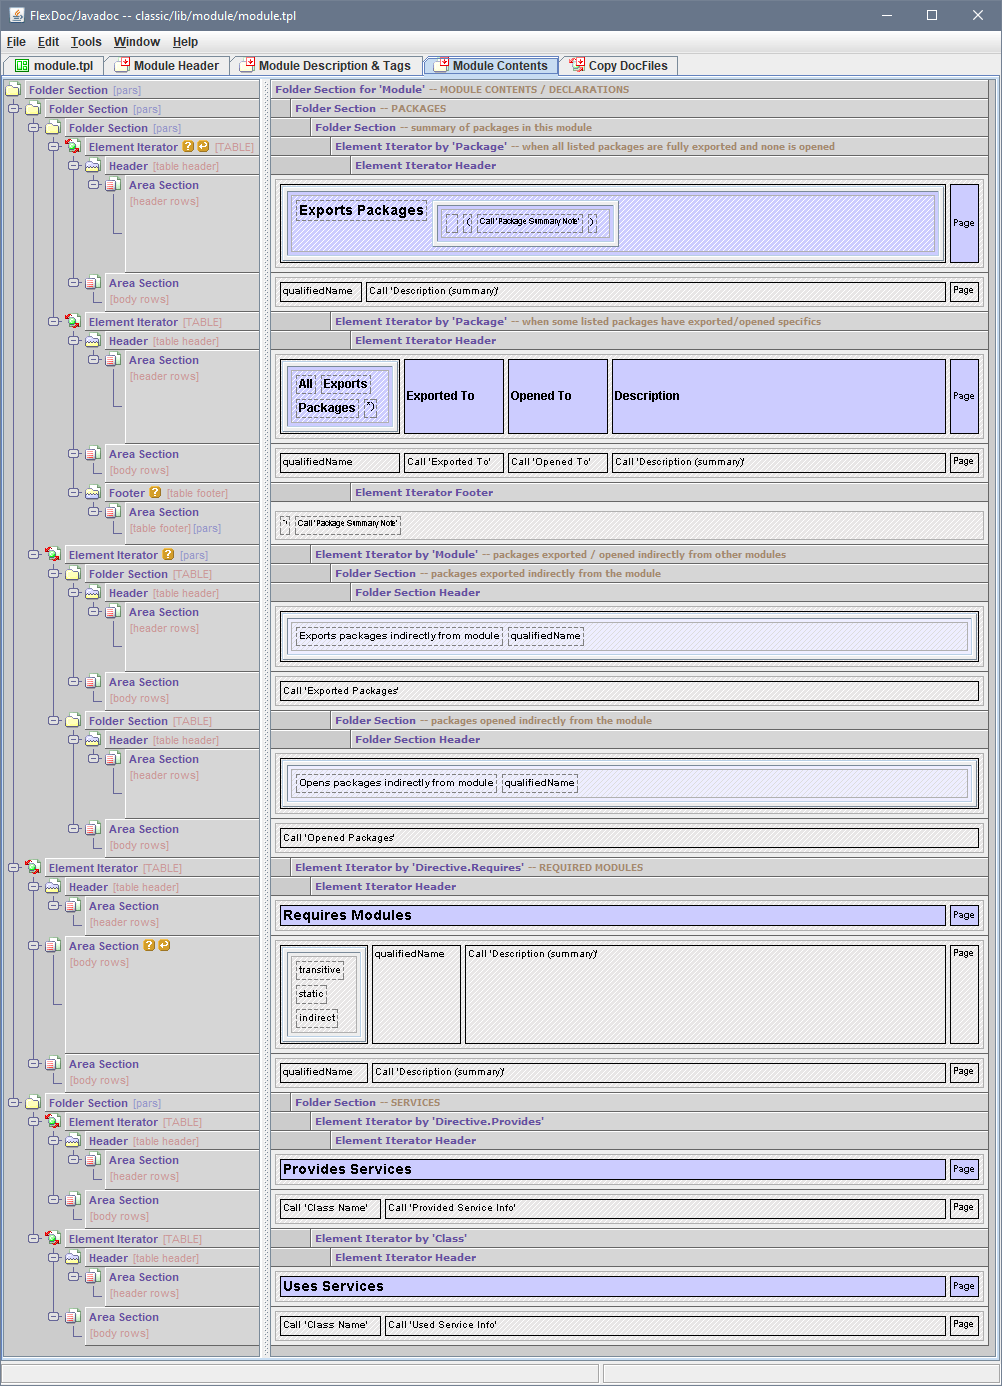
Task: Collapse the Footer [table footer] tree node
Action: click(x=74, y=492)
